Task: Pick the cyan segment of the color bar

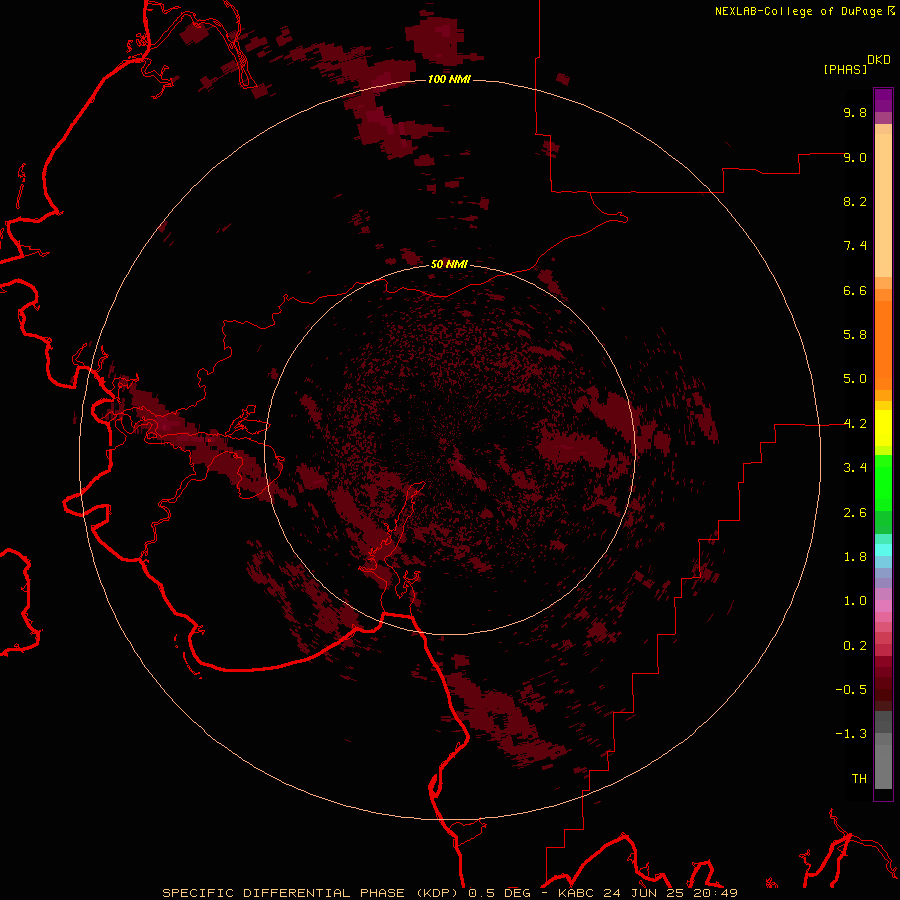Action: (x=883, y=549)
